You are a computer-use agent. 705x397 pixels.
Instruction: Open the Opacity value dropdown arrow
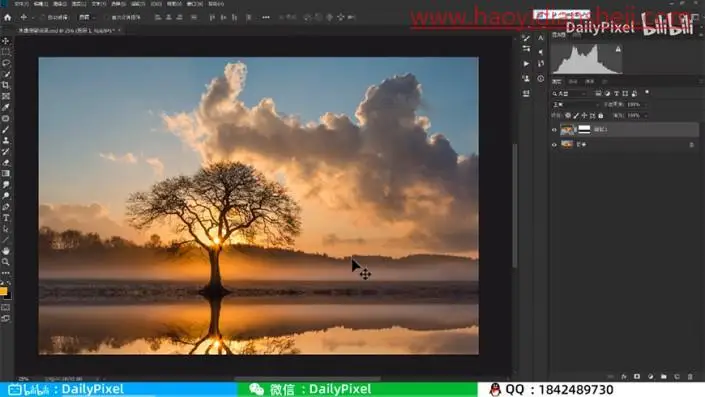tap(646, 104)
